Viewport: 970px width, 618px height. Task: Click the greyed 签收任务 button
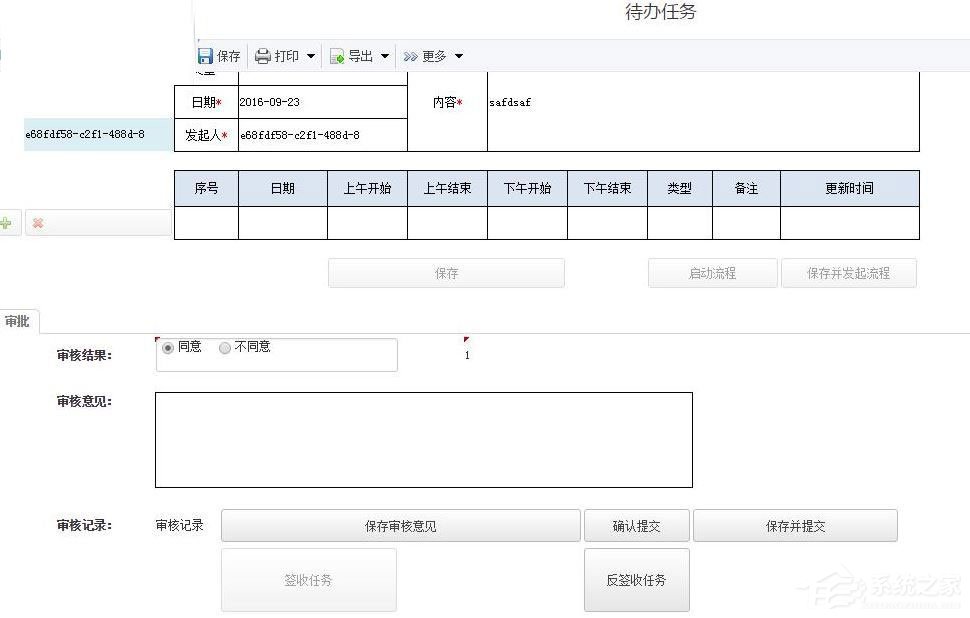coord(309,580)
